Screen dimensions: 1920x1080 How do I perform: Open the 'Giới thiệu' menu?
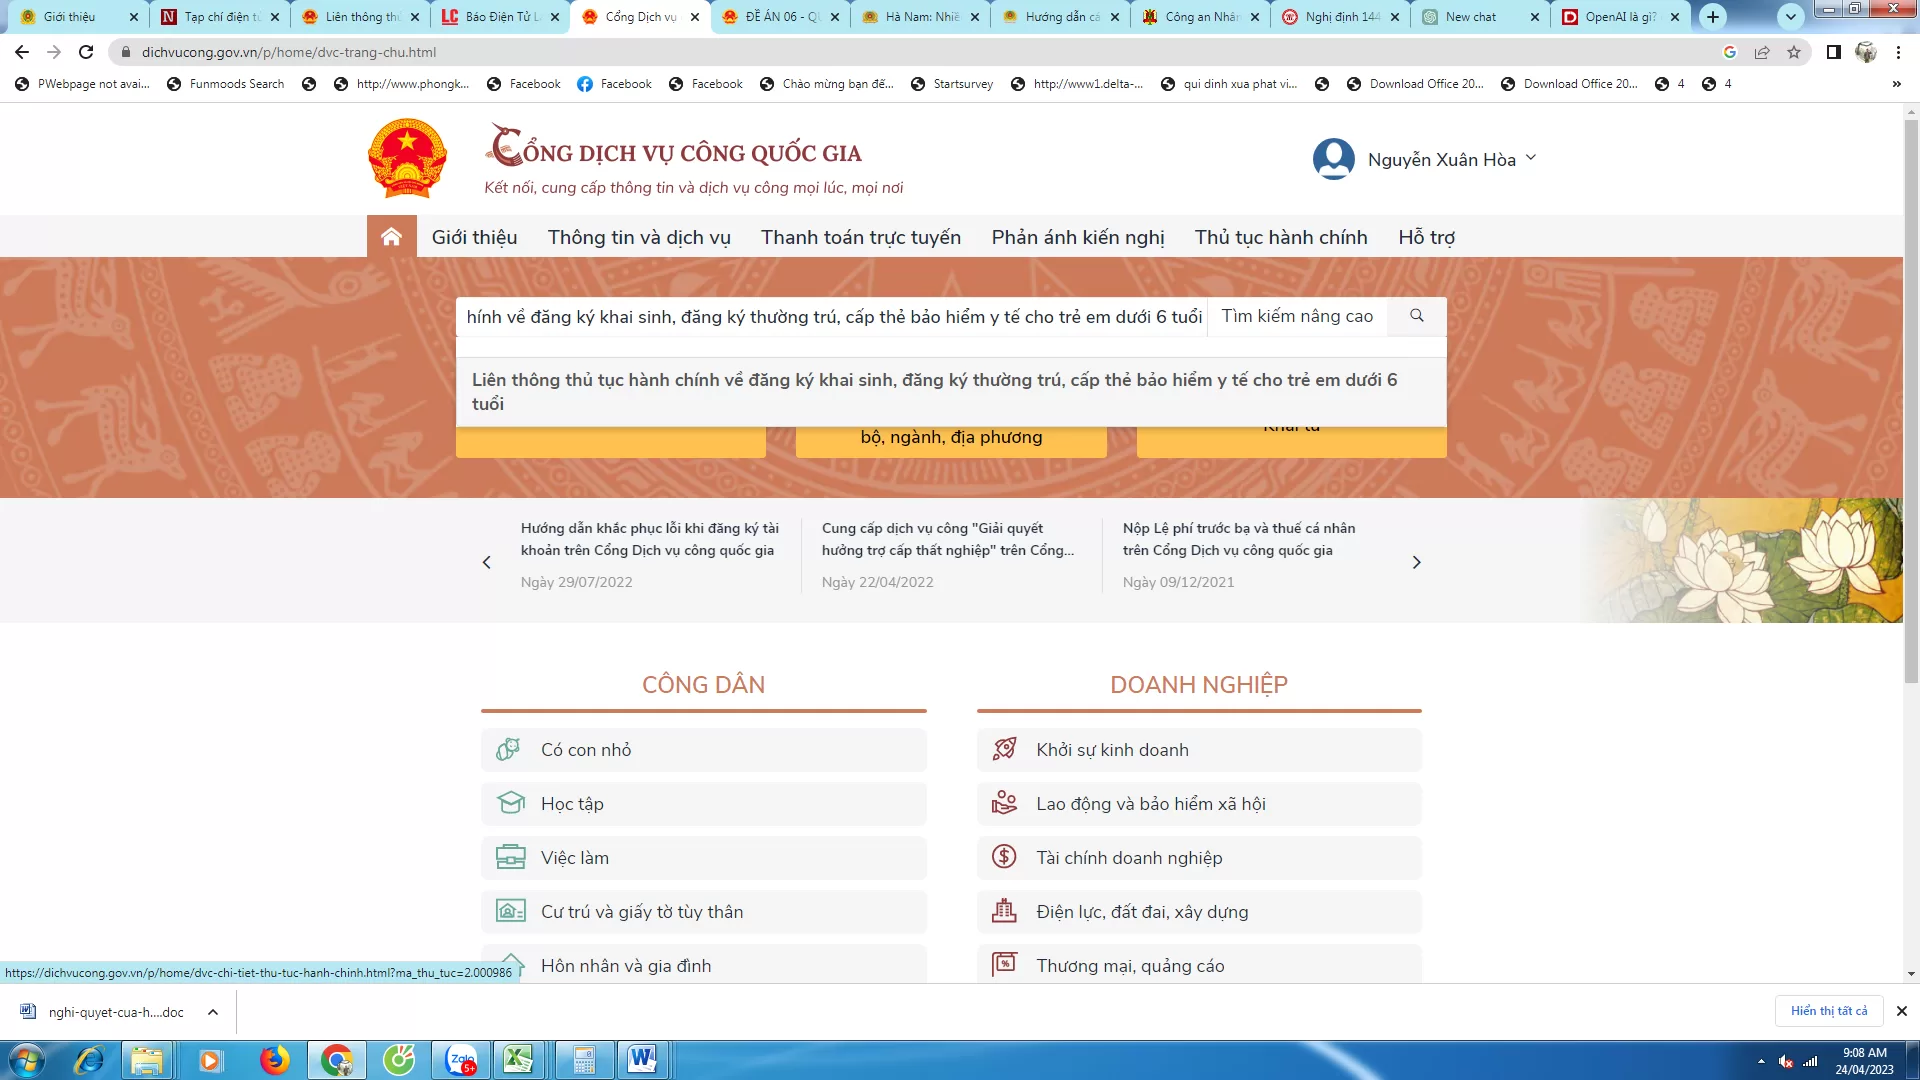click(x=474, y=237)
